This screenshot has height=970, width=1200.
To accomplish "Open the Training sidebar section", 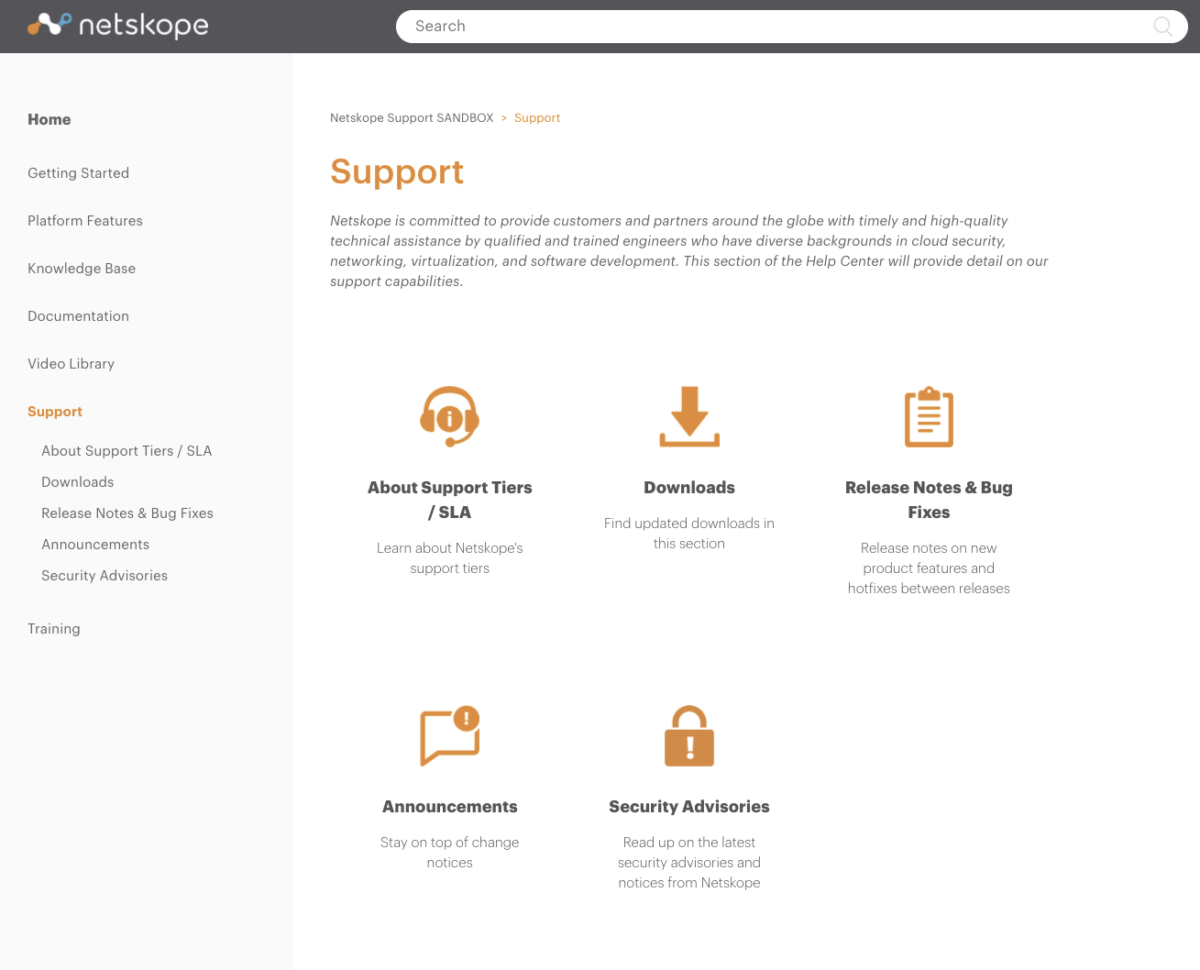I will coord(54,629).
